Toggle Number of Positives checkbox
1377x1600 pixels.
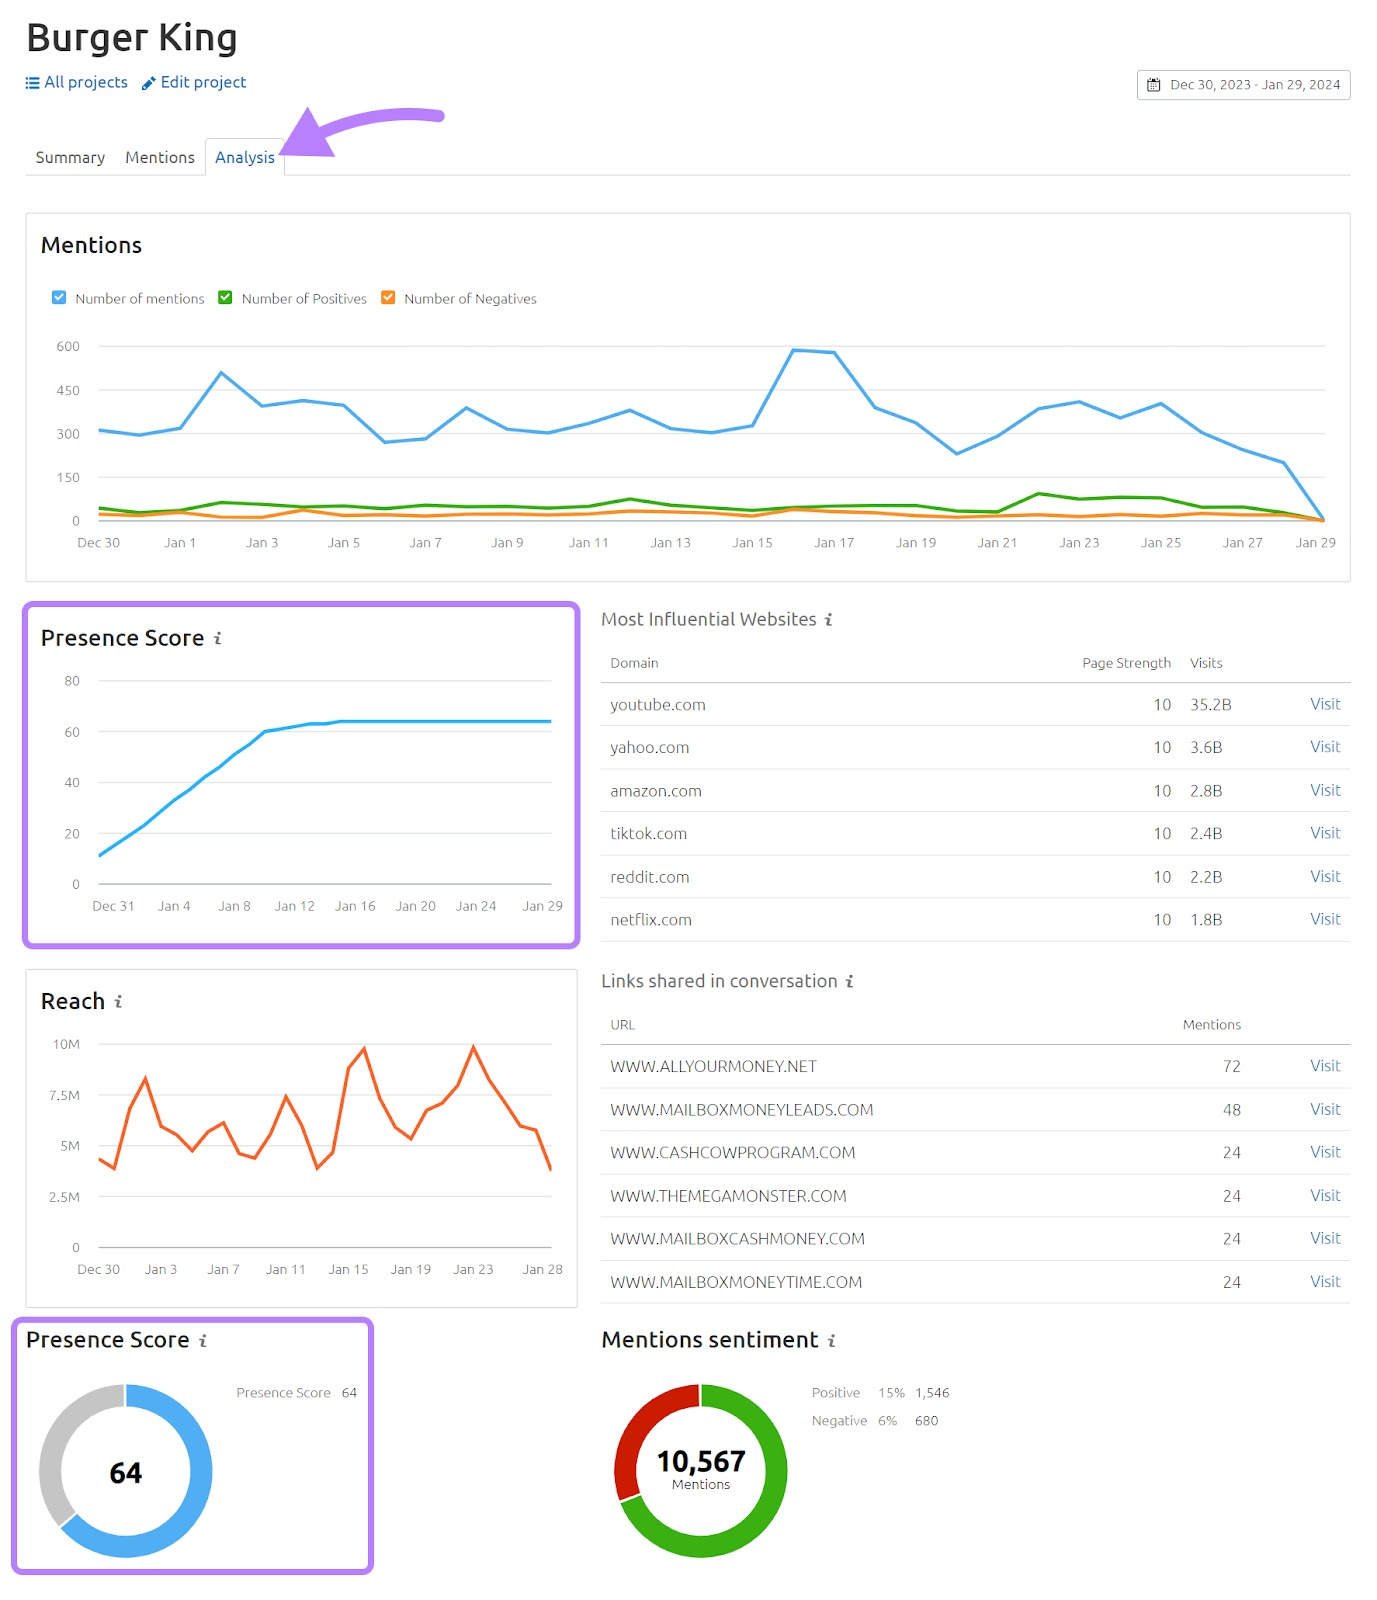click(x=225, y=298)
